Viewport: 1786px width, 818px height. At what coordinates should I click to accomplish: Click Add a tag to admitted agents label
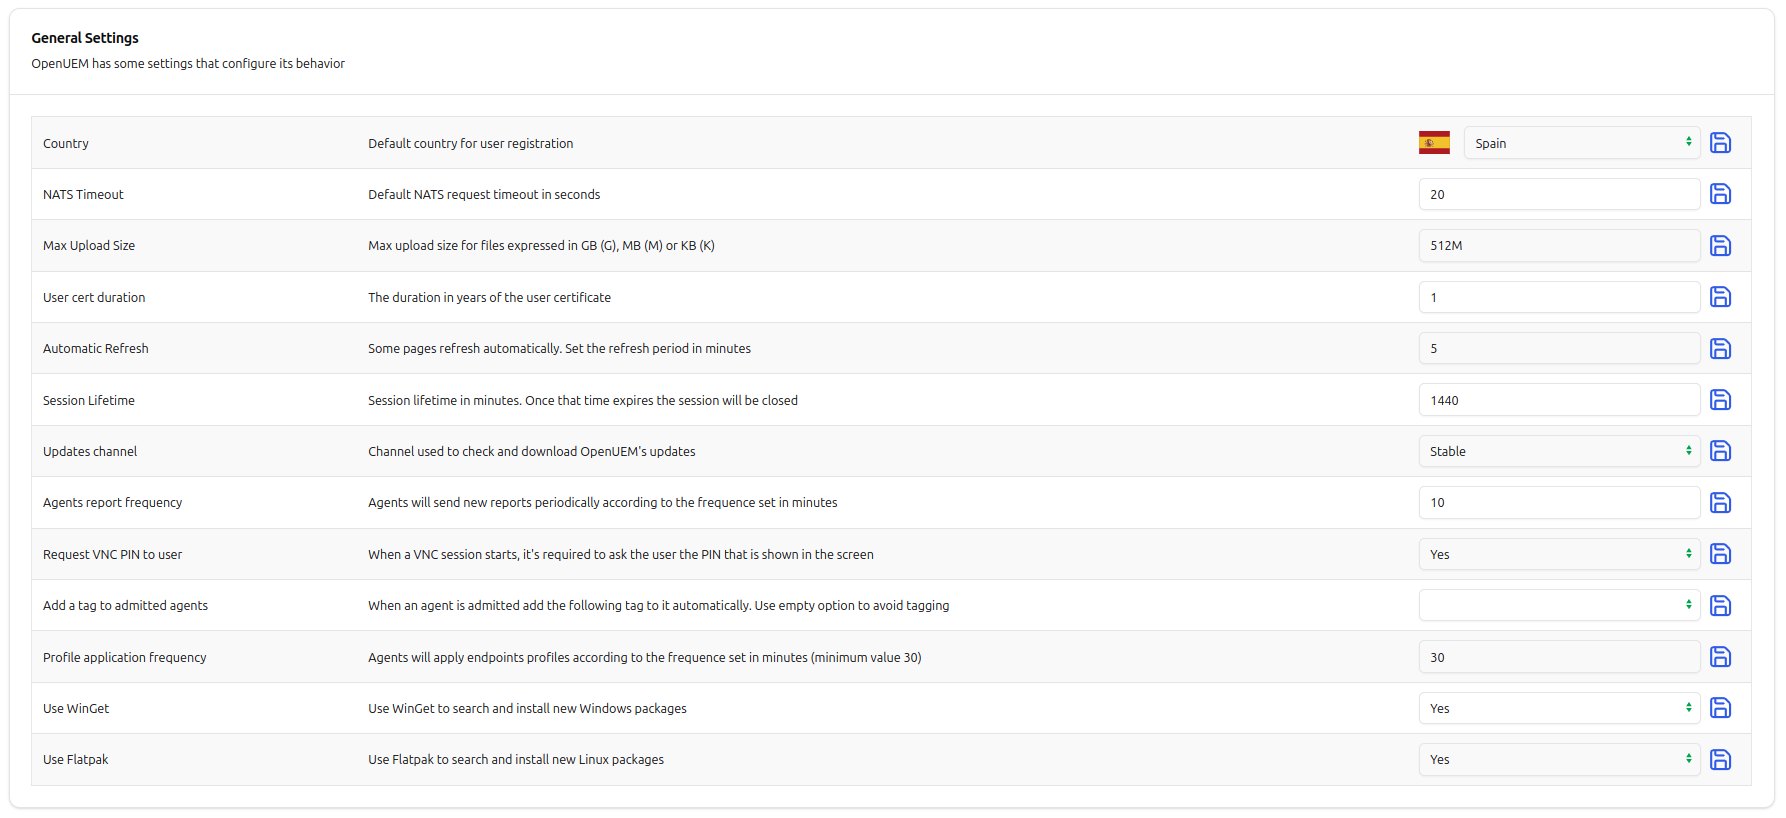[x=126, y=606]
